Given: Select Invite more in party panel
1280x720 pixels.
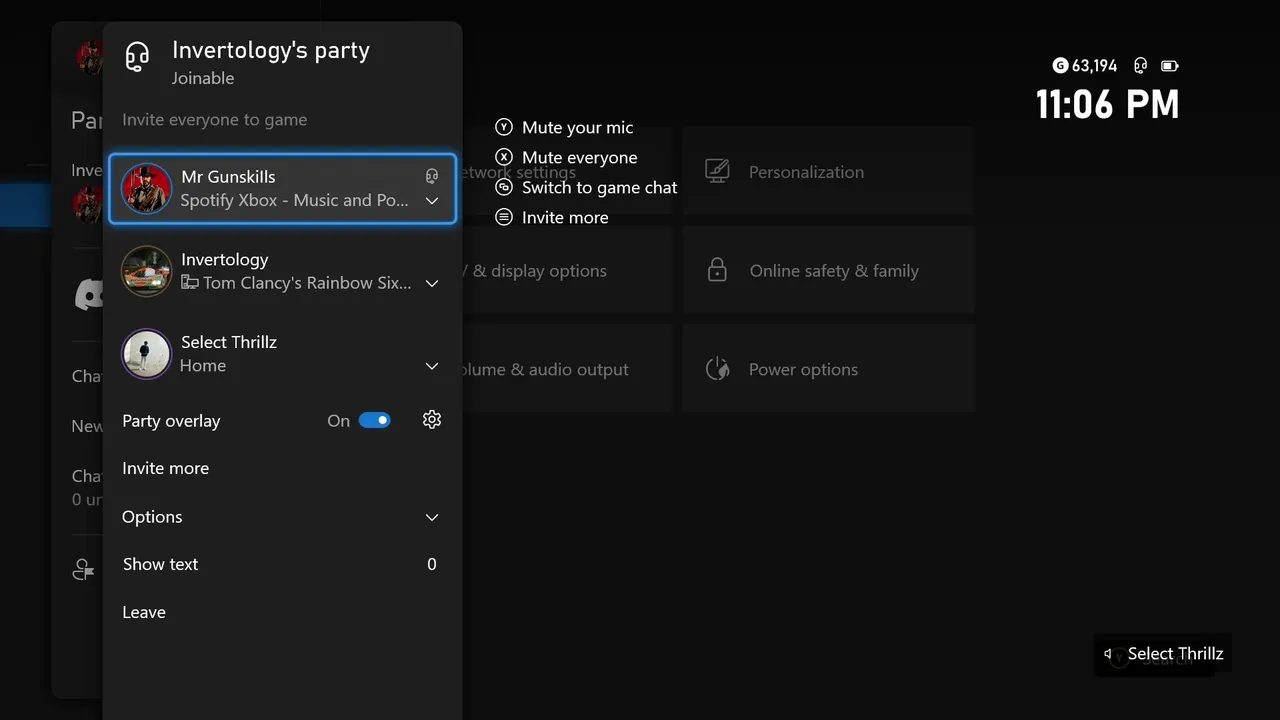Looking at the screenshot, I should point(166,468).
